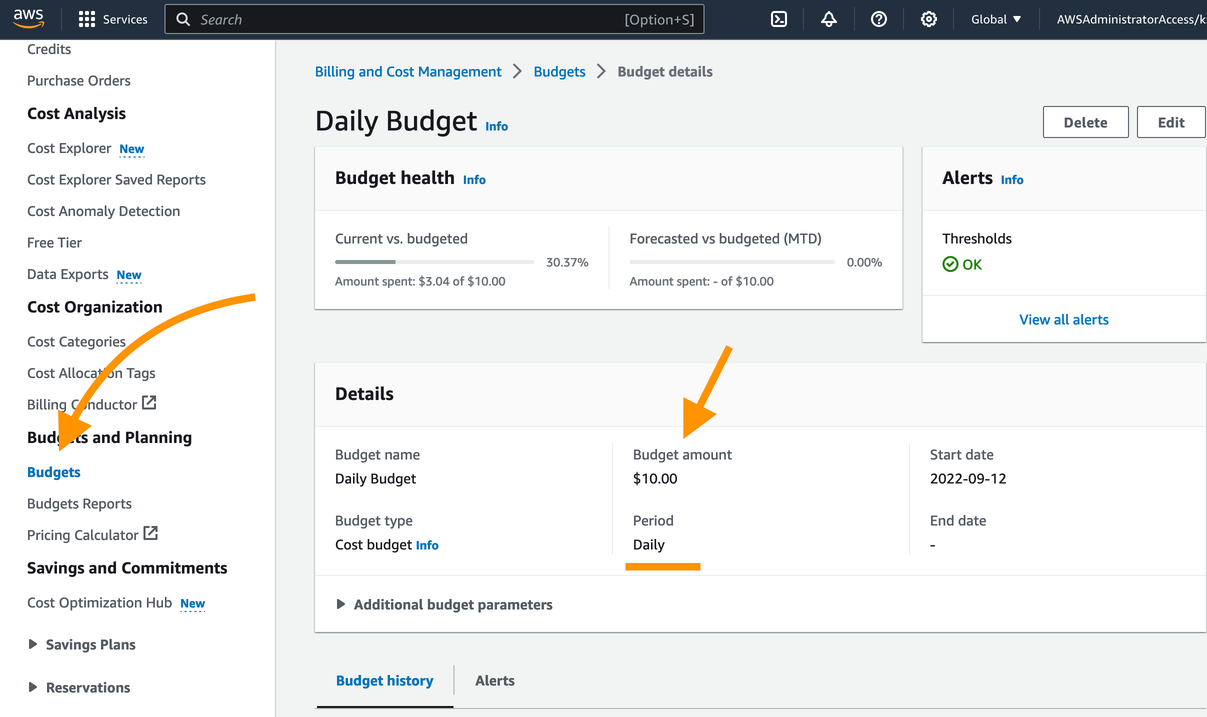Expand Additional budget parameters
Image resolution: width=1207 pixels, height=717 pixels.
(444, 605)
